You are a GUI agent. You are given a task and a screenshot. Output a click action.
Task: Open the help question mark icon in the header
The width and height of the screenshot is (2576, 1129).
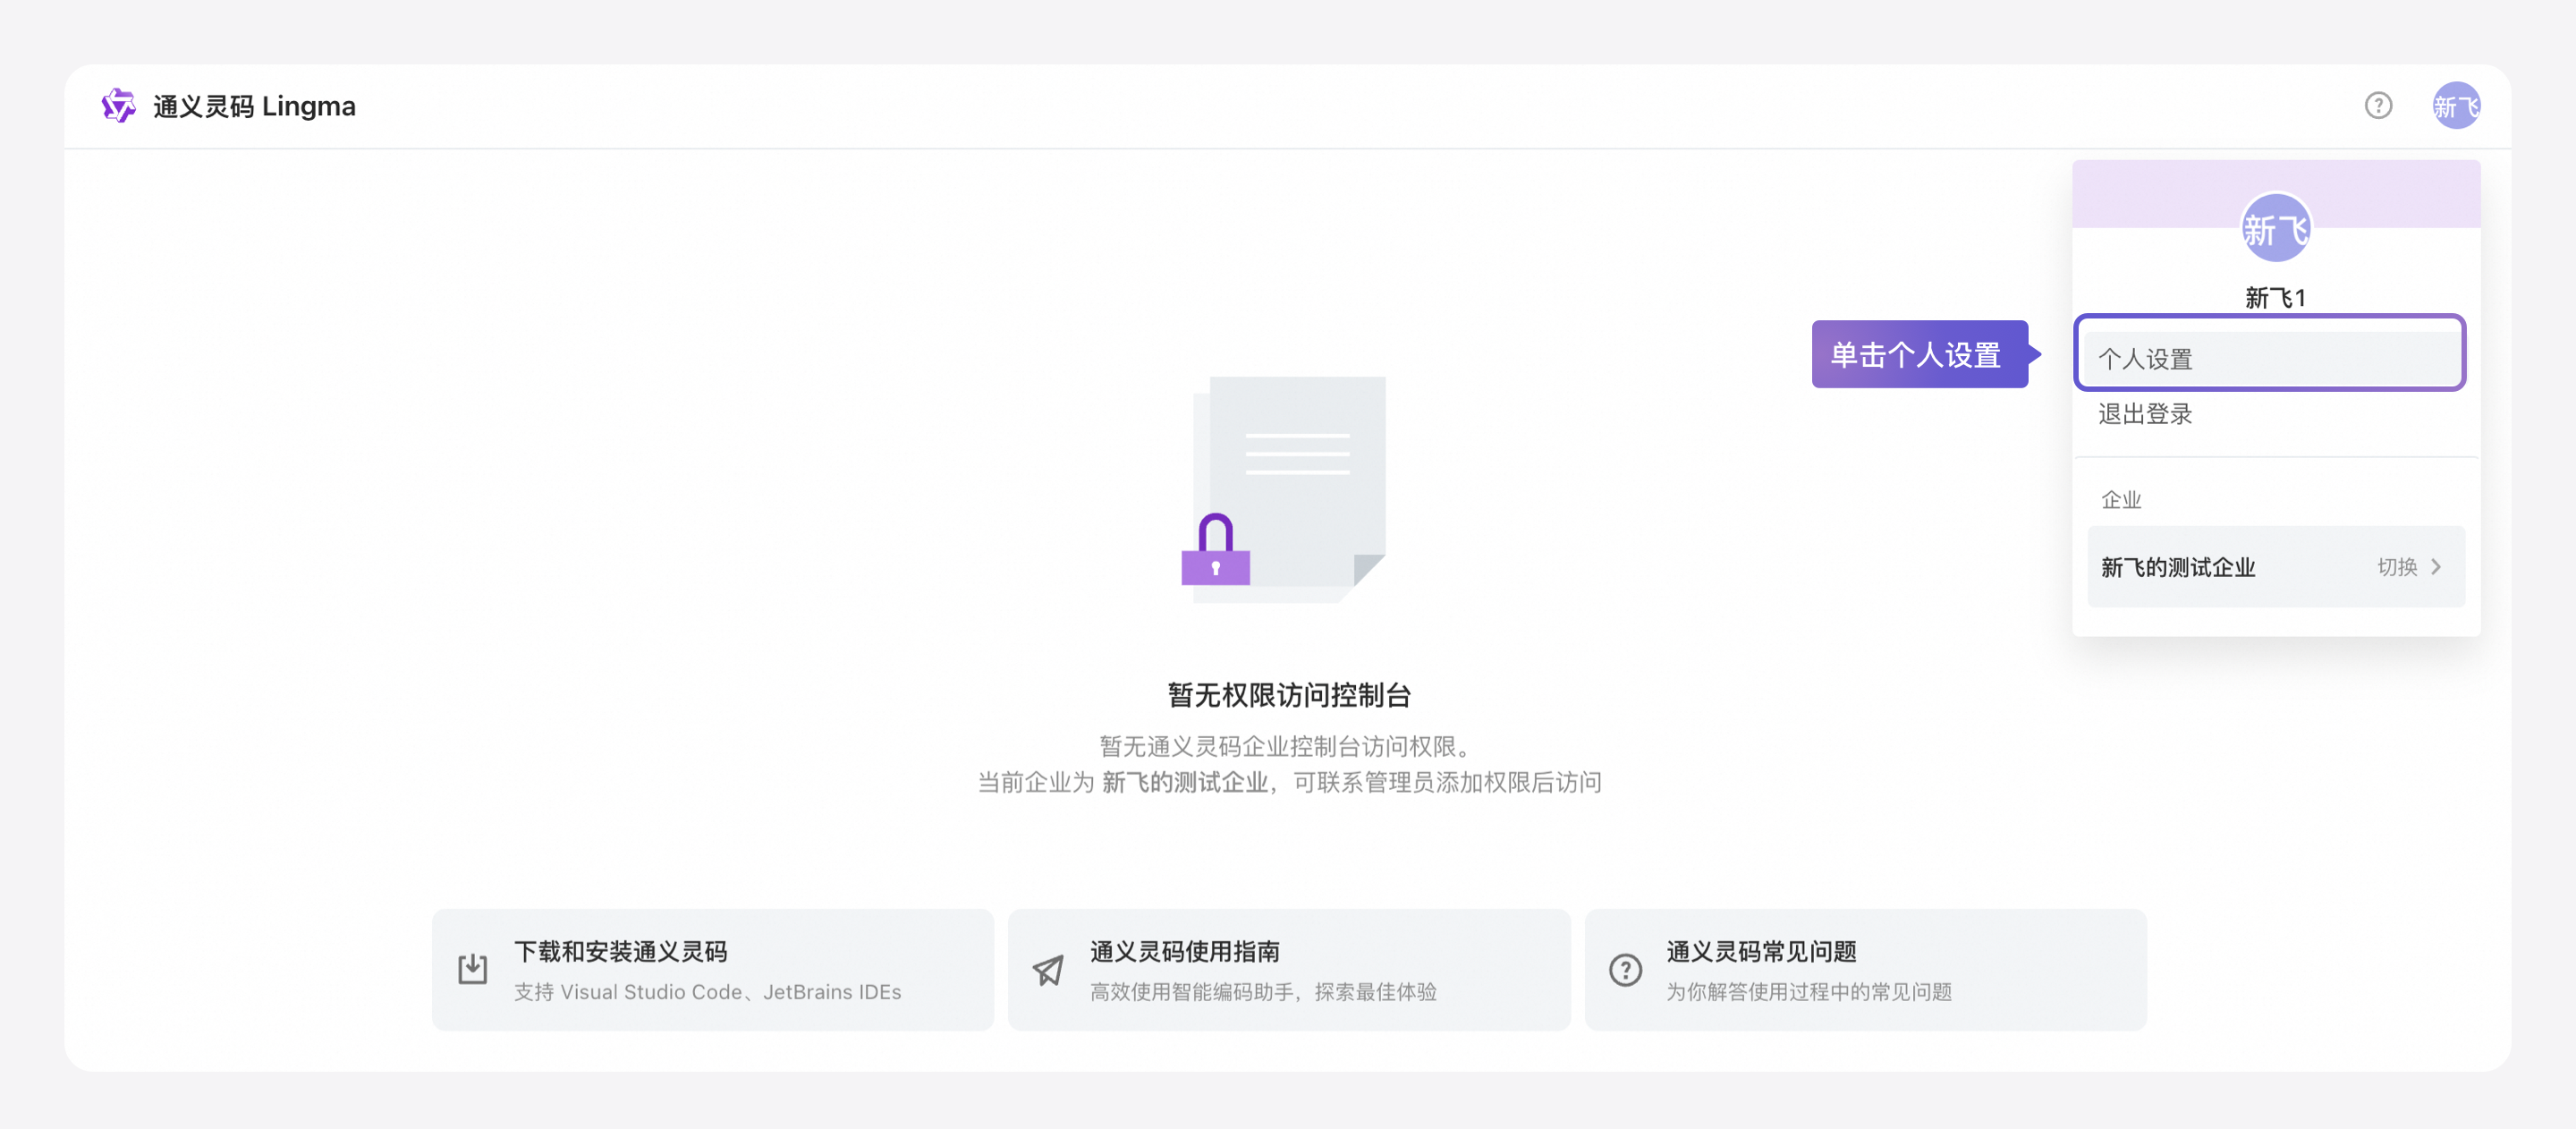click(x=2378, y=105)
